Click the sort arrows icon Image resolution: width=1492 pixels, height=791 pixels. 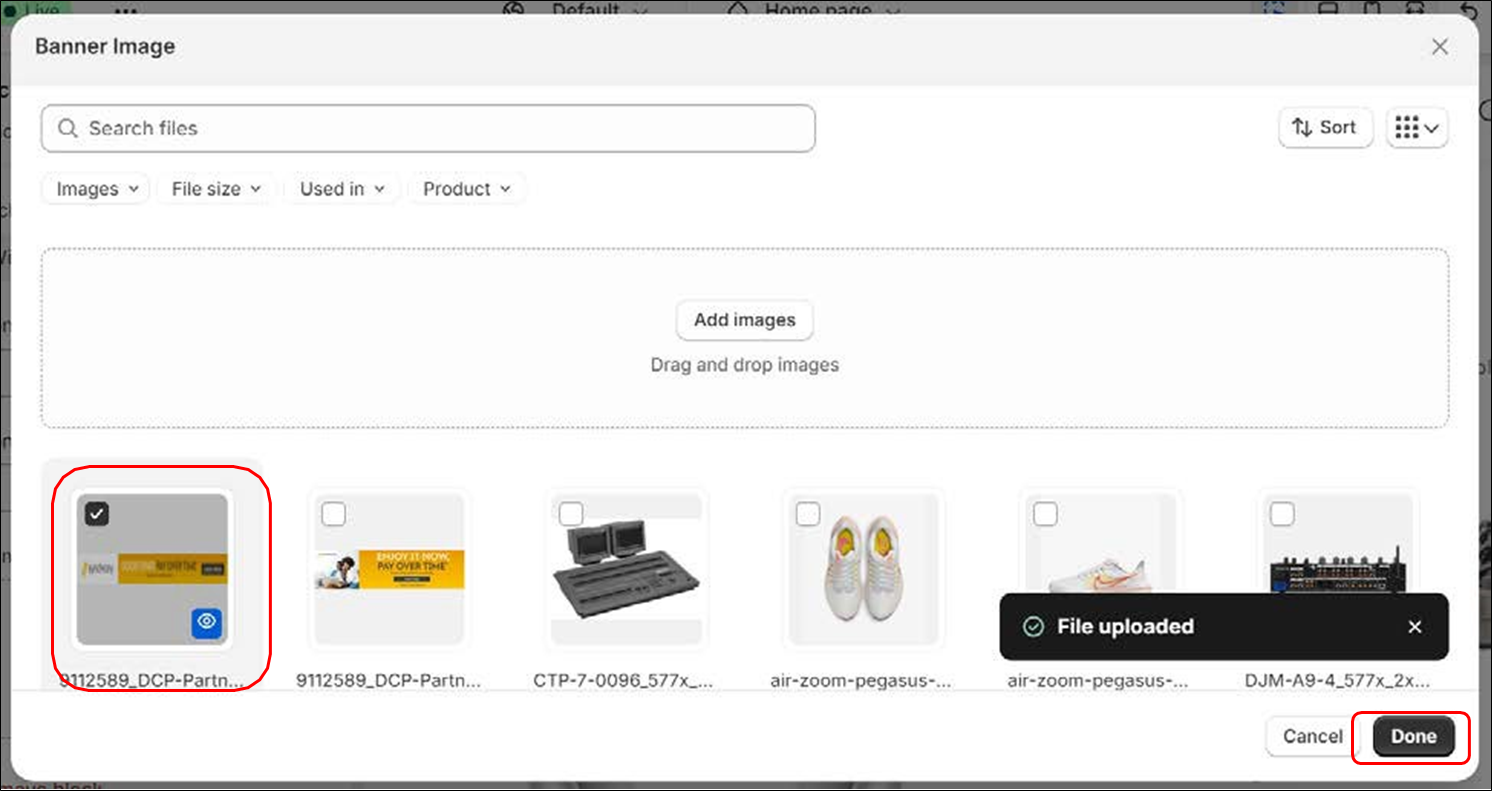pos(1302,127)
